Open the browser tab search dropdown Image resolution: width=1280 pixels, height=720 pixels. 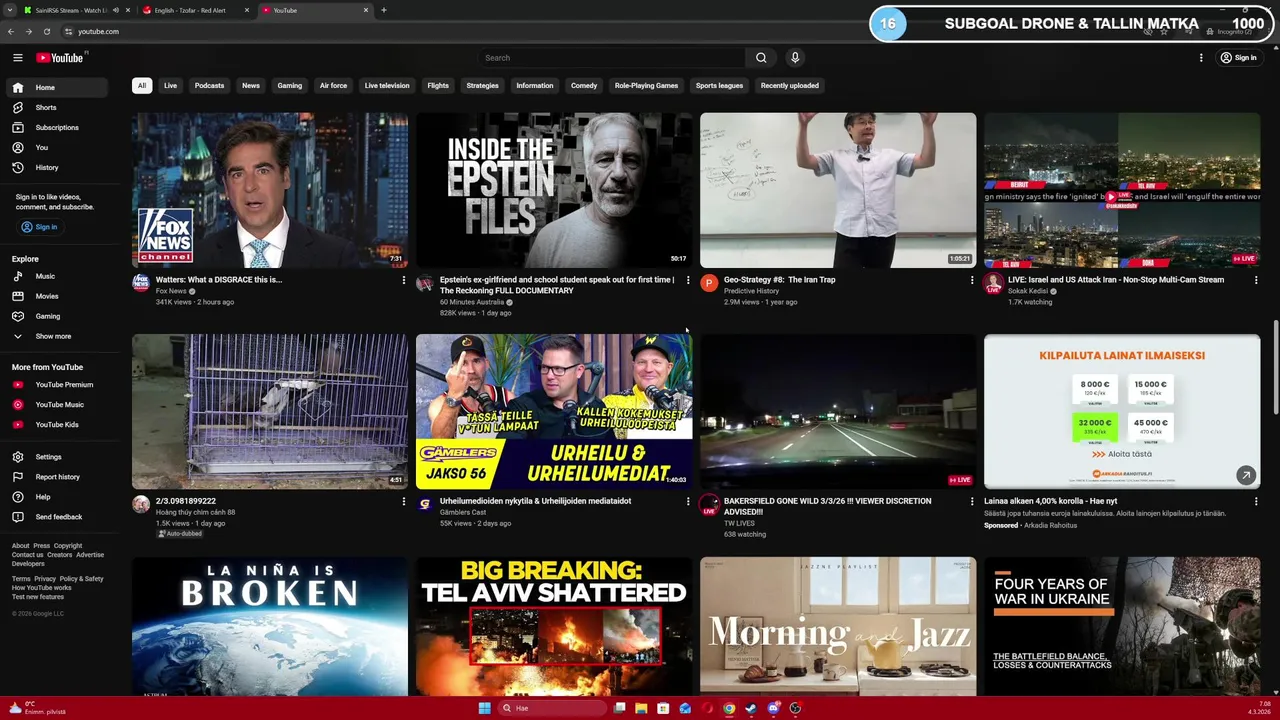pos(12,10)
